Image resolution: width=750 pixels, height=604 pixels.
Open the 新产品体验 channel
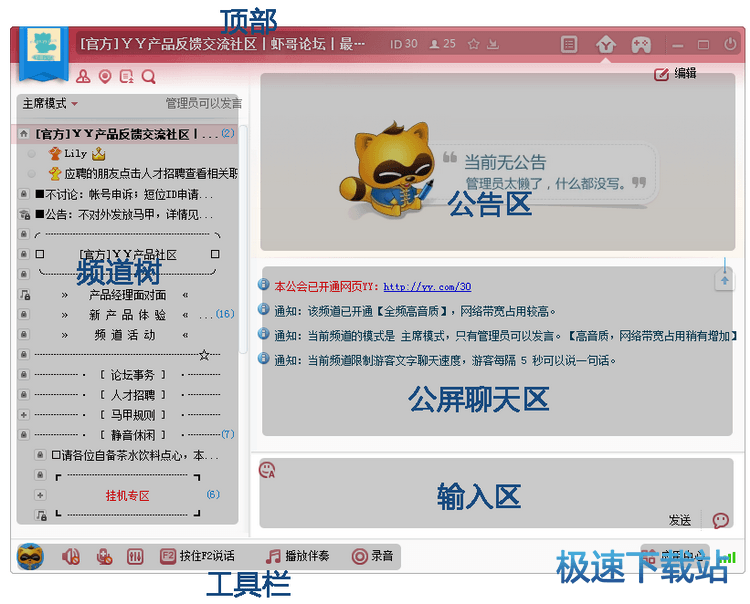(x=127, y=315)
